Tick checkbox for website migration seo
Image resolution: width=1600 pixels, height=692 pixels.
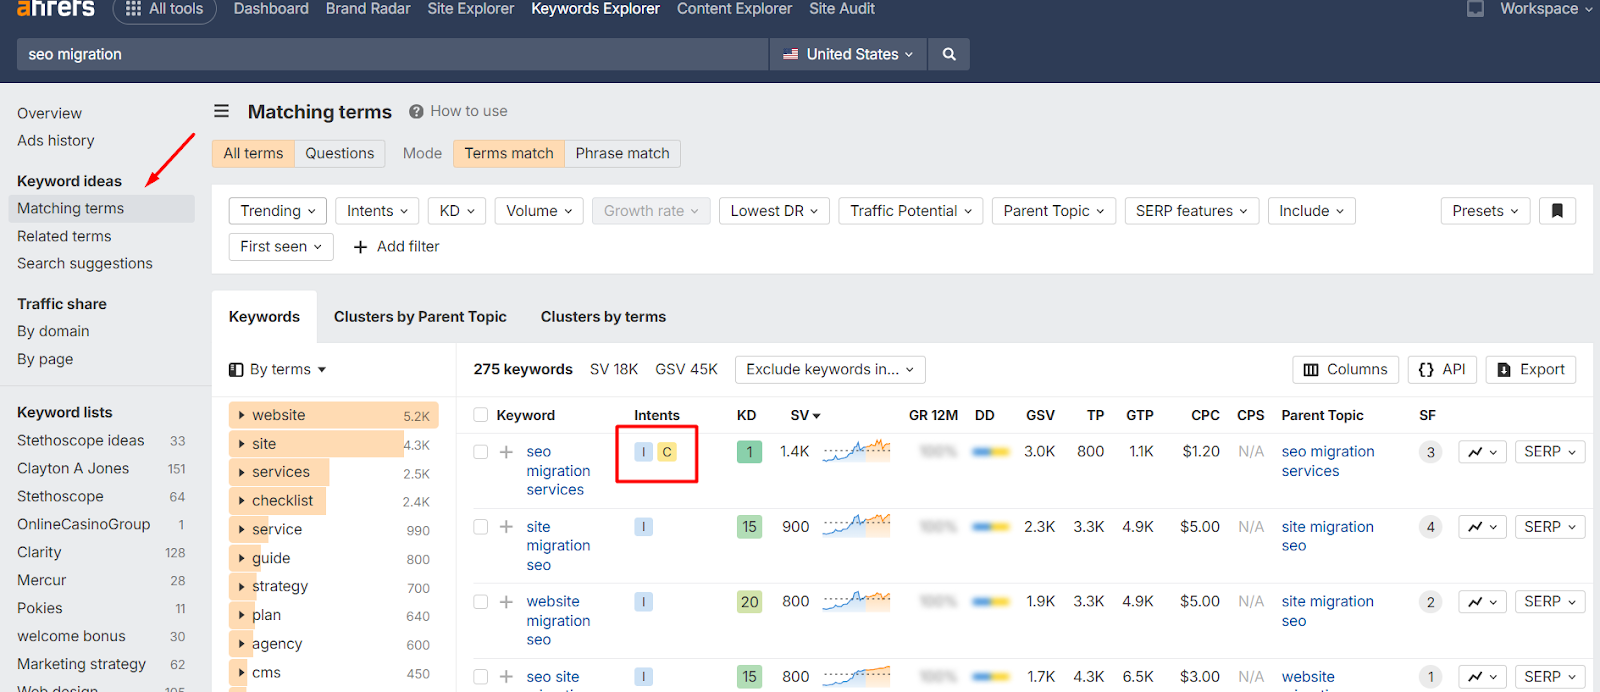point(481,602)
